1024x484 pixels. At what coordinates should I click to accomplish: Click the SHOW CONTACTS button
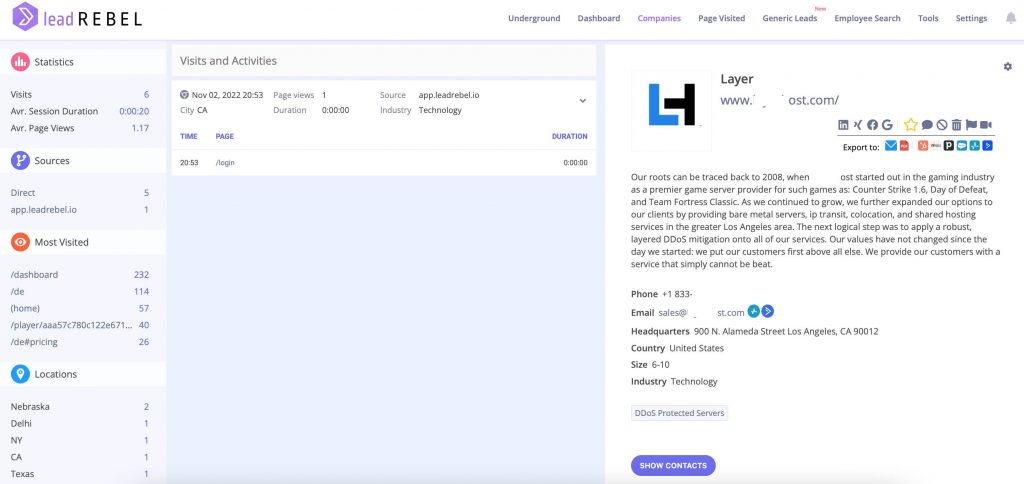(673, 466)
